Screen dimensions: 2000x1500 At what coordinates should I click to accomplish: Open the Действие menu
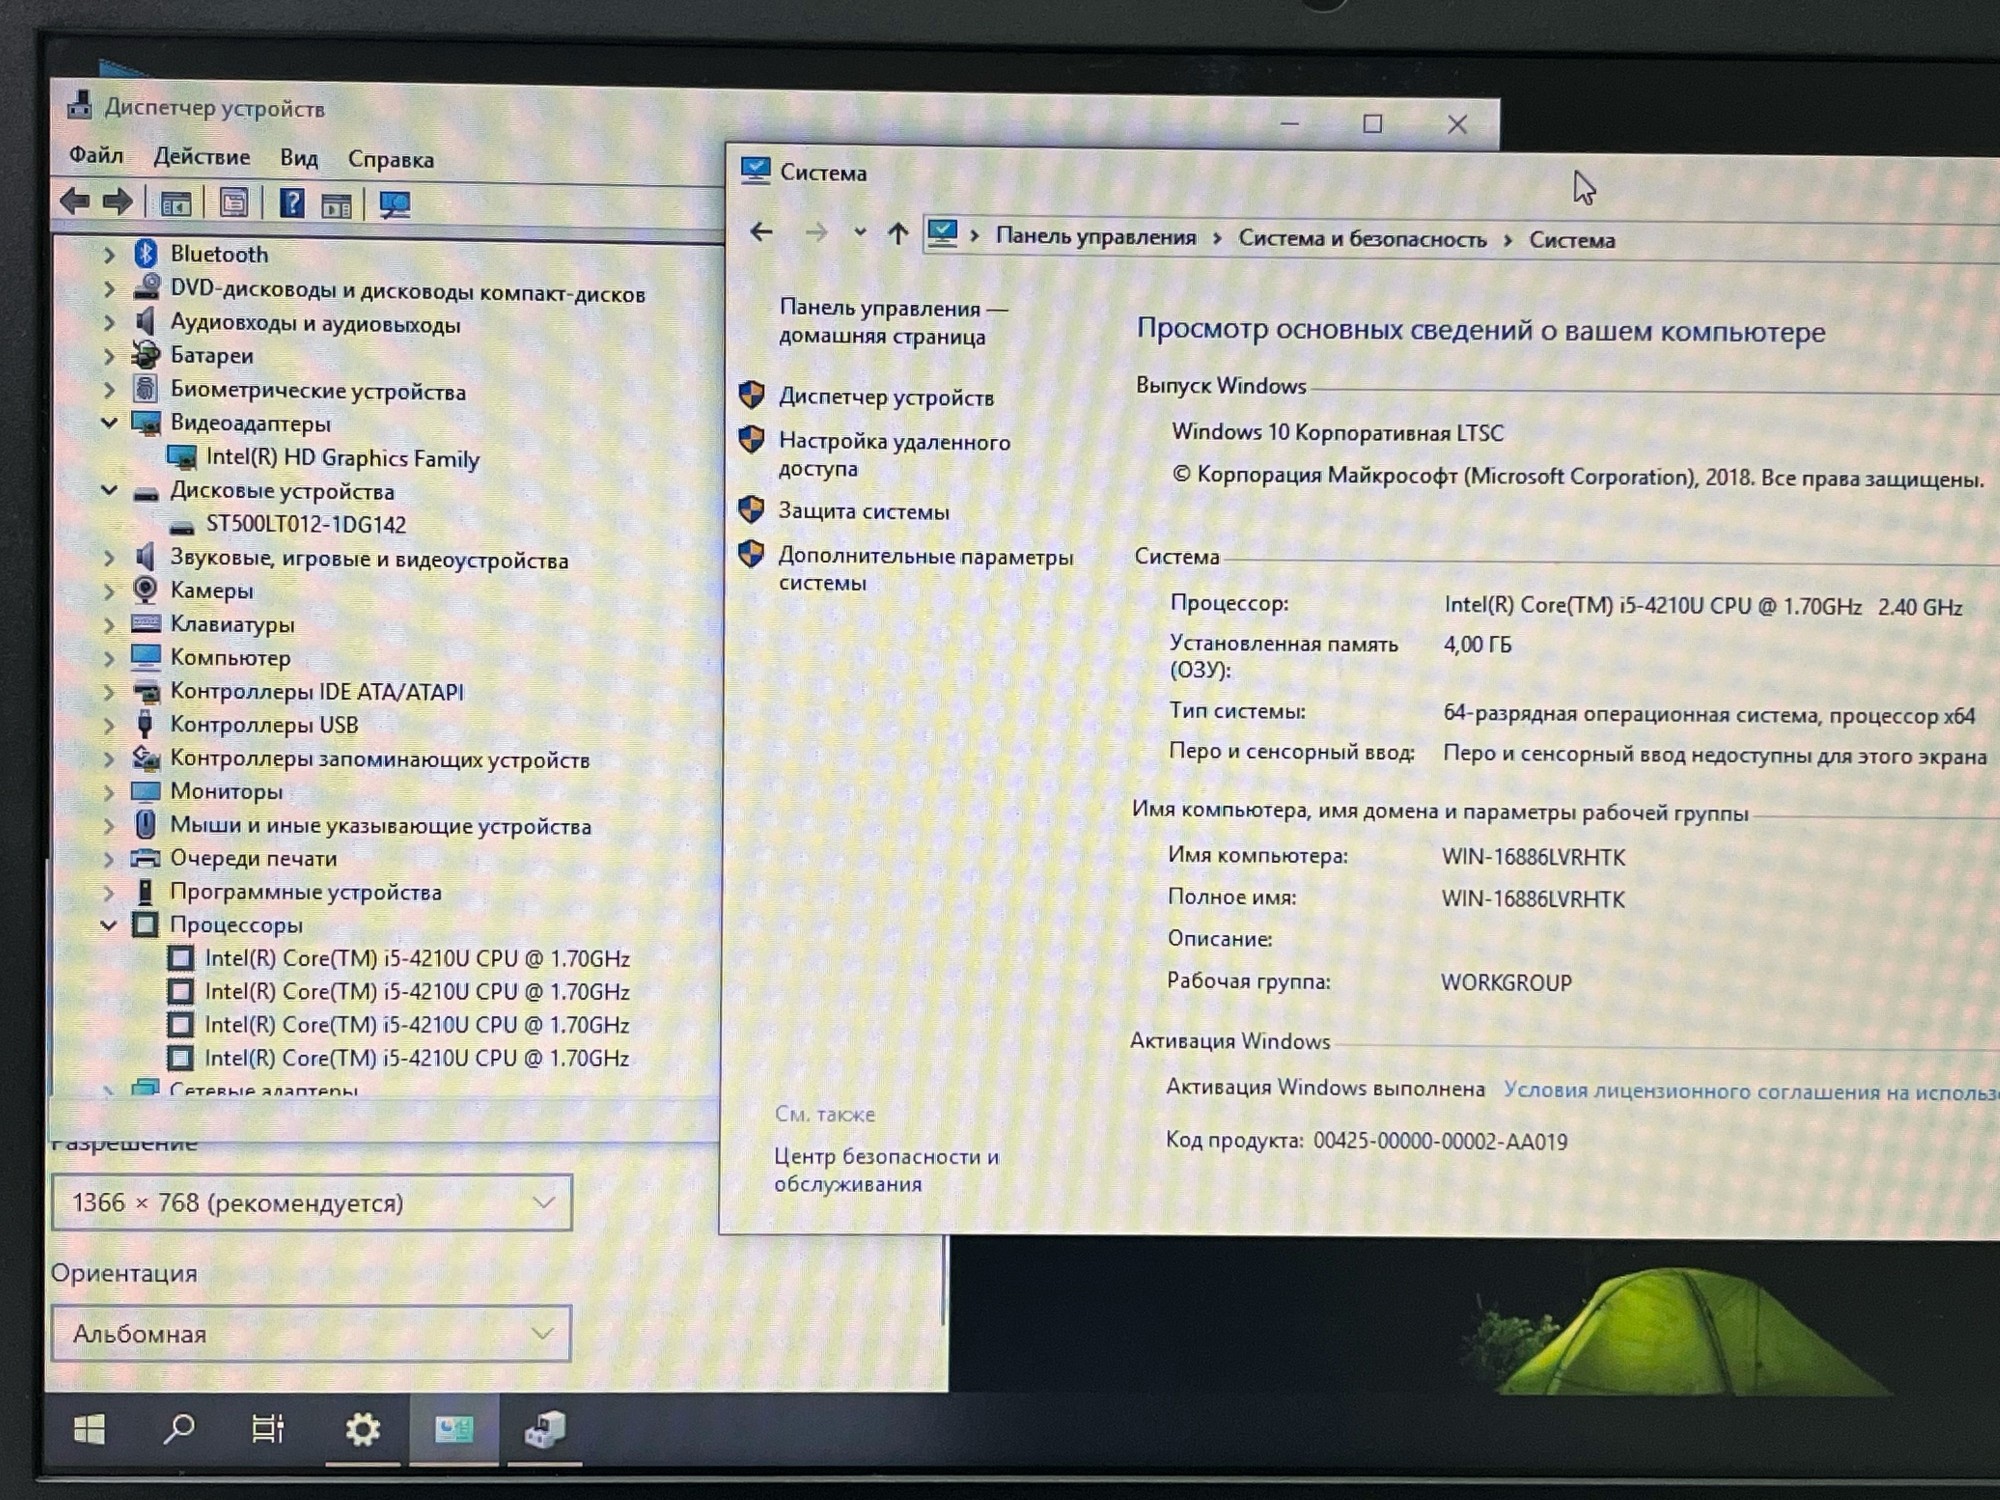[201, 157]
